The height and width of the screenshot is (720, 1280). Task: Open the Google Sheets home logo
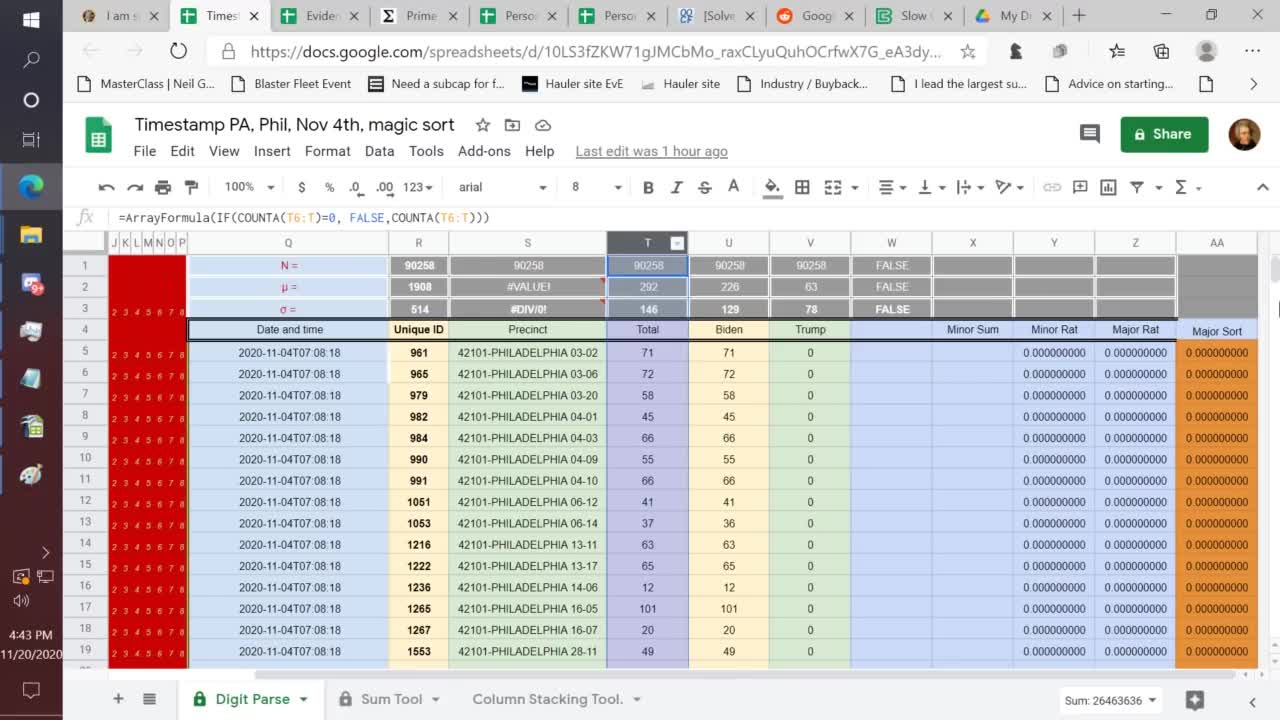pyautogui.click(x=98, y=136)
